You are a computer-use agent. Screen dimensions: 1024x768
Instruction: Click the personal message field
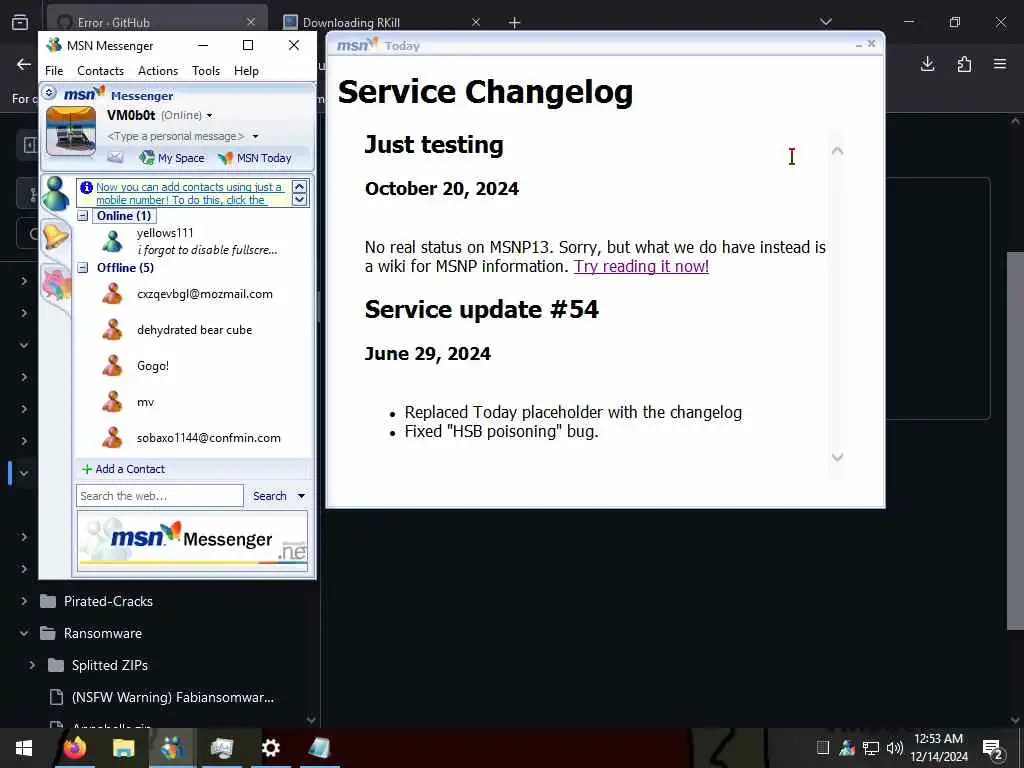click(x=176, y=136)
